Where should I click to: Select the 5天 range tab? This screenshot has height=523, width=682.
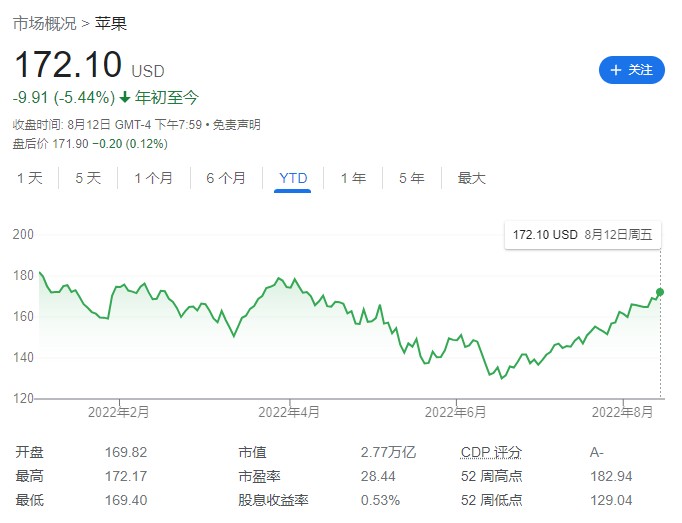pyautogui.click(x=88, y=178)
